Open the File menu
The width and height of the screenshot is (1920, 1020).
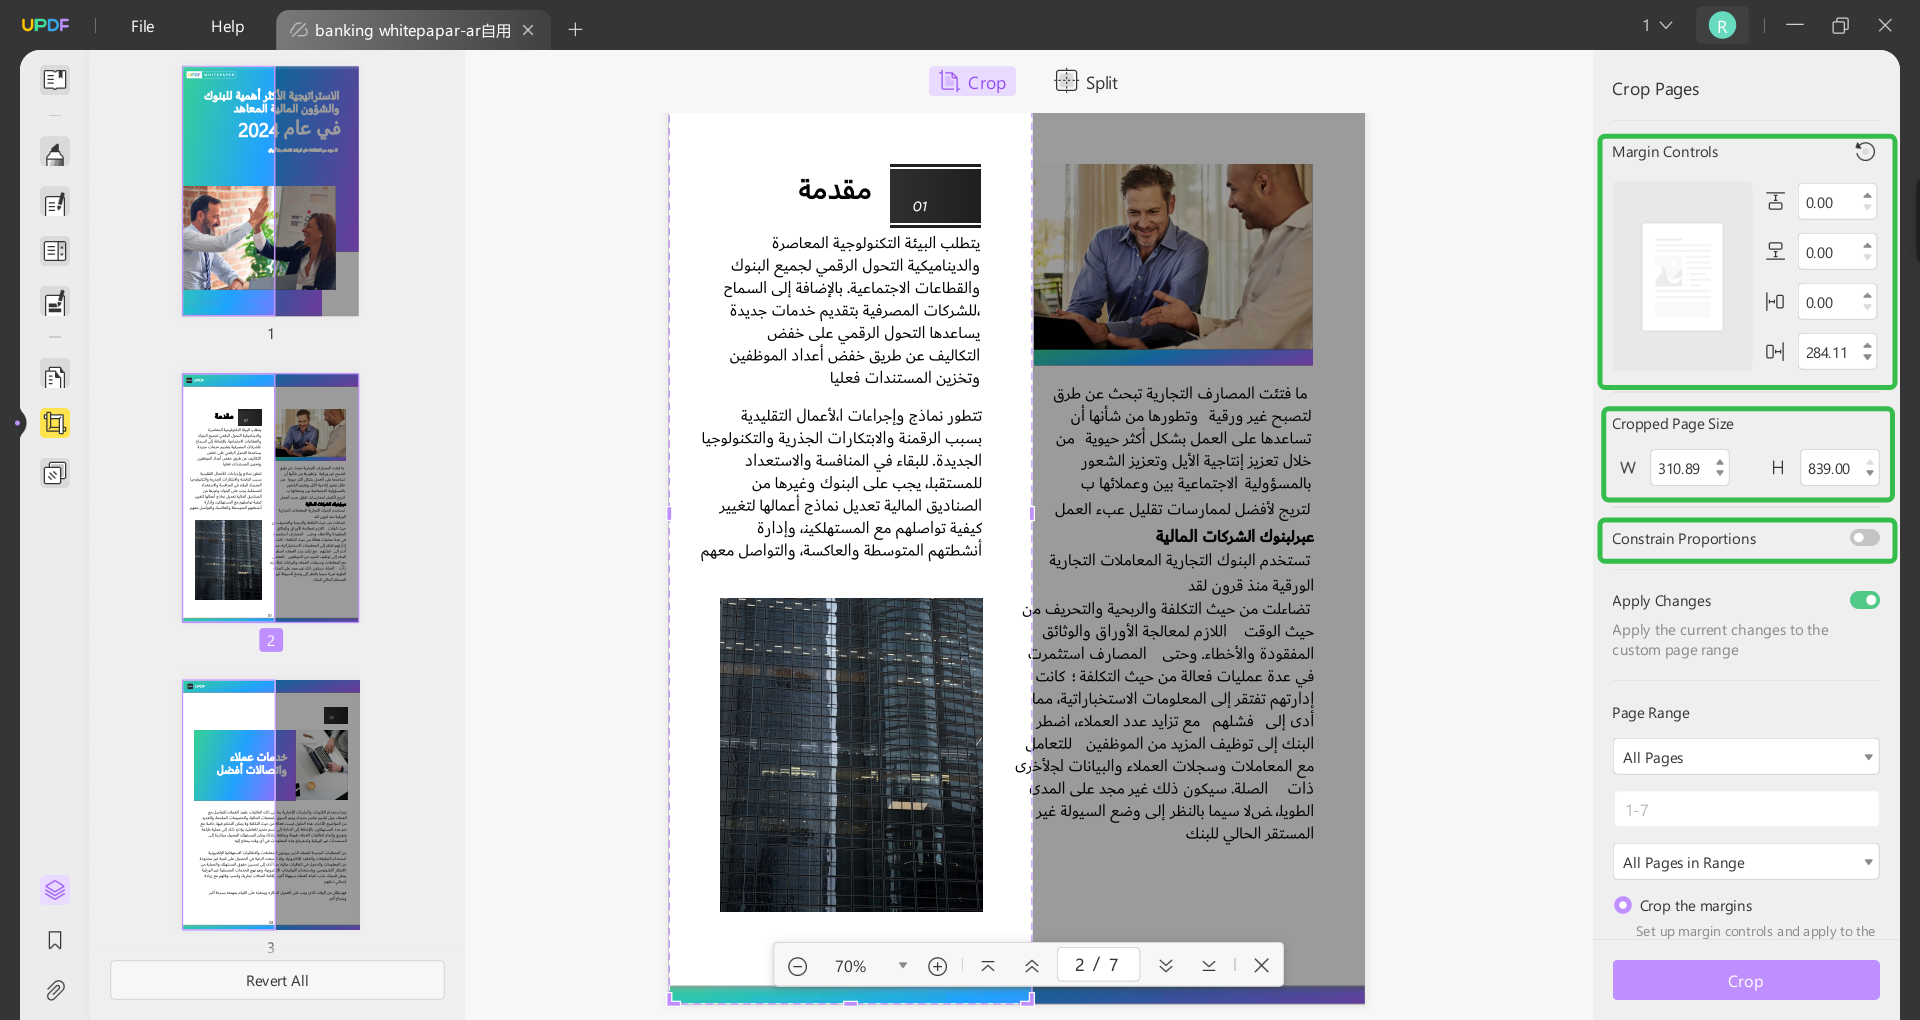tap(143, 27)
